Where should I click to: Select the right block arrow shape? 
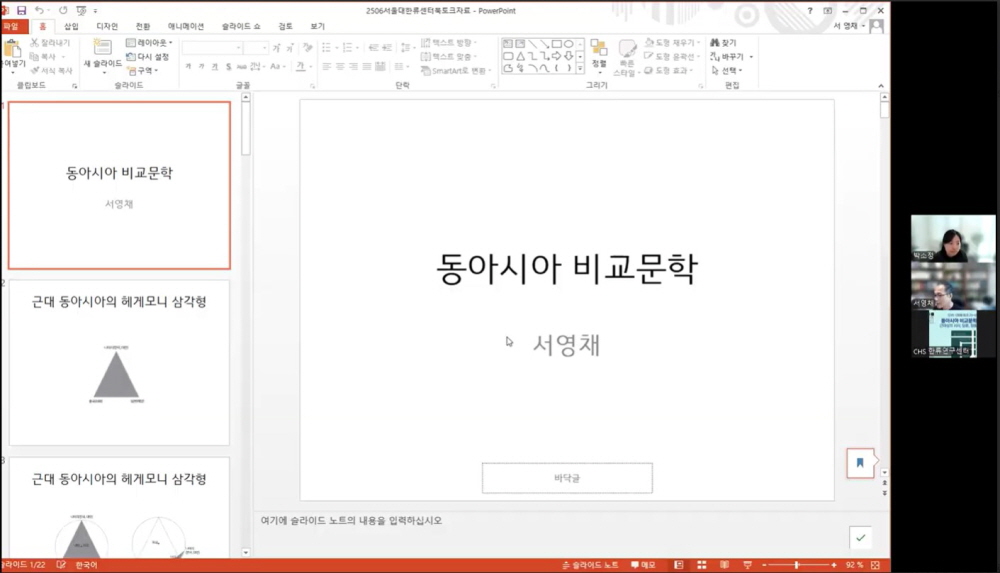pos(556,56)
